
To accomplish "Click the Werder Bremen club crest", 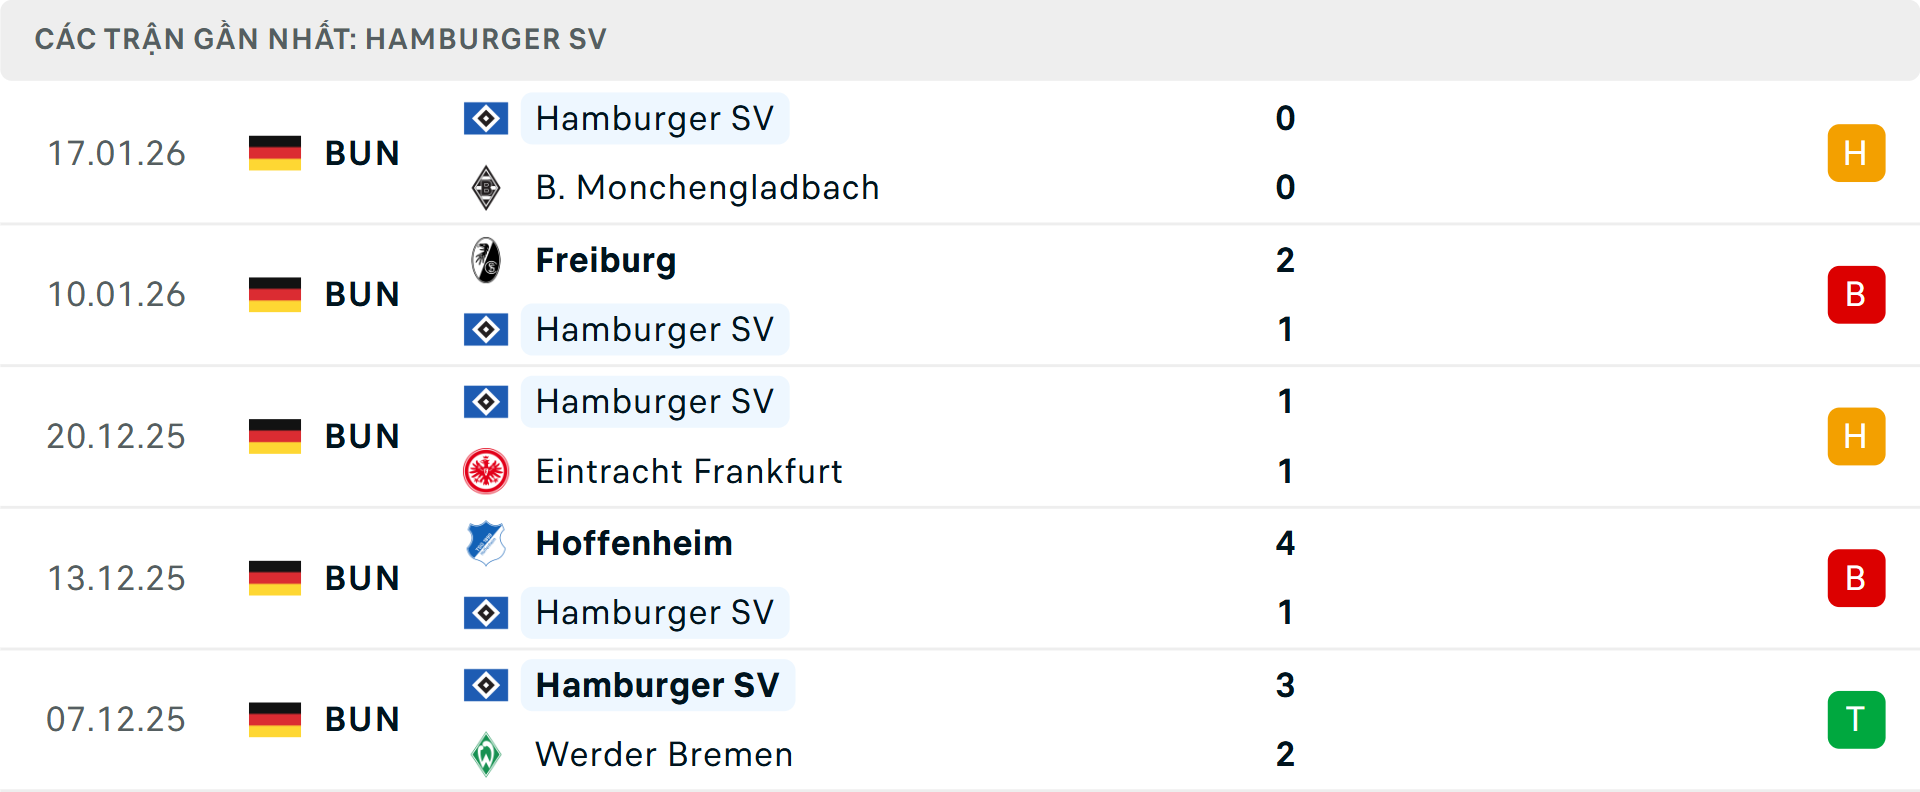I will click(486, 754).
